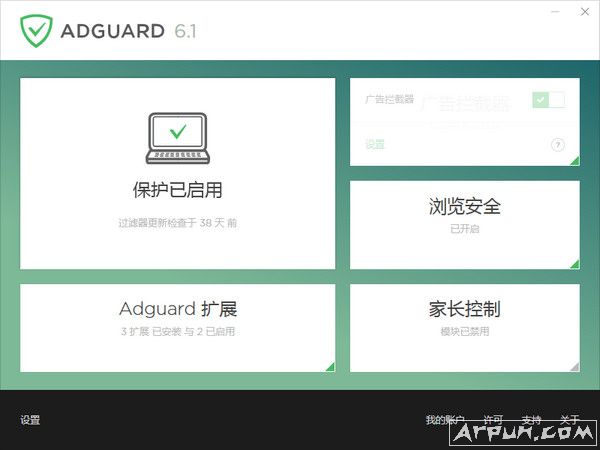This screenshot has height=450, width=600.
Task: Click green corner marker on 浏览安全 card
Action: 575,264
